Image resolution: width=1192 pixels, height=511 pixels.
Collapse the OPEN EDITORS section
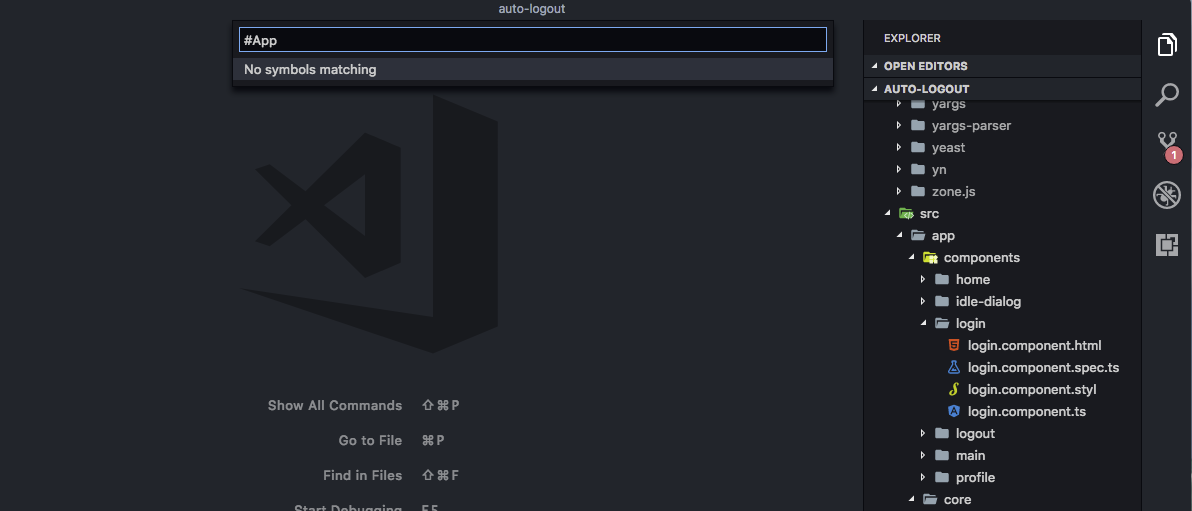(874, 66)
